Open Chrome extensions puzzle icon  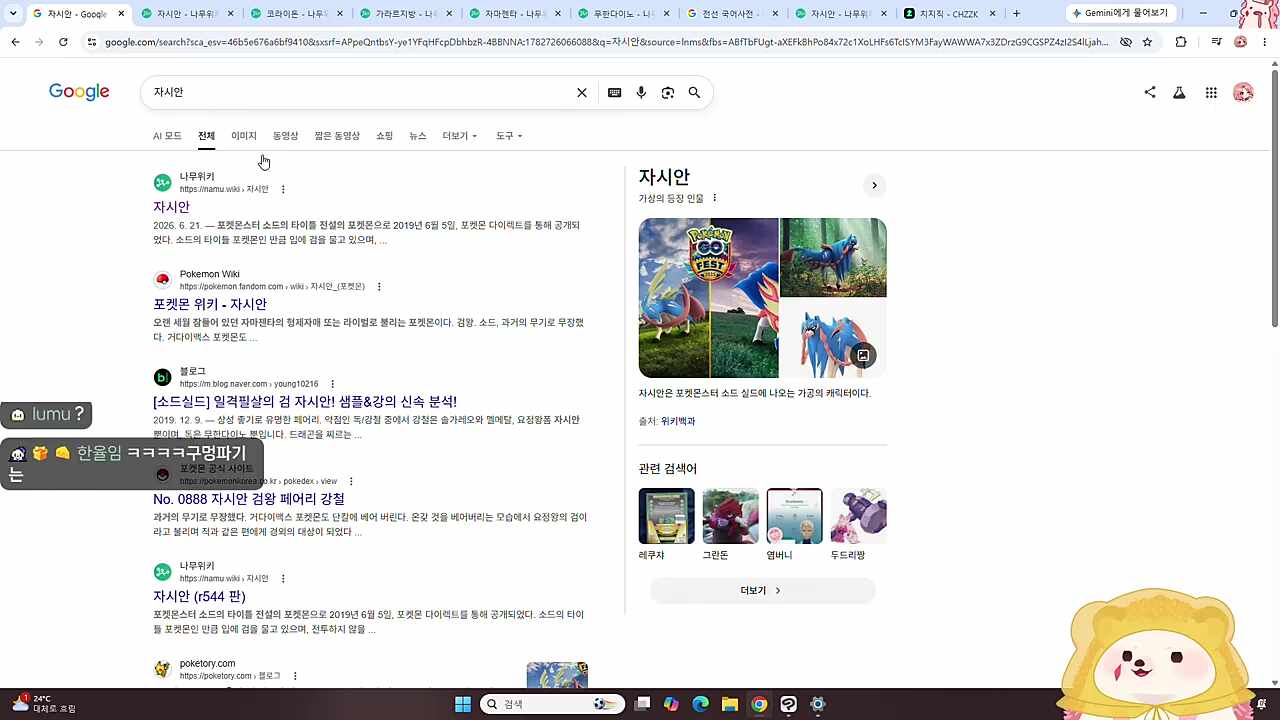tap(1181, 42)
